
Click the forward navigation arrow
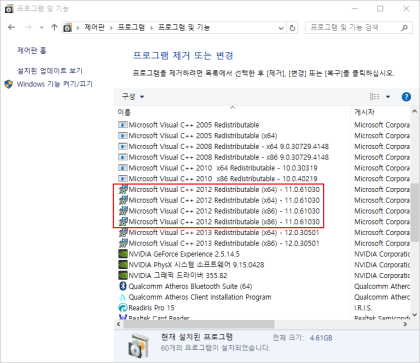[28, 27]
